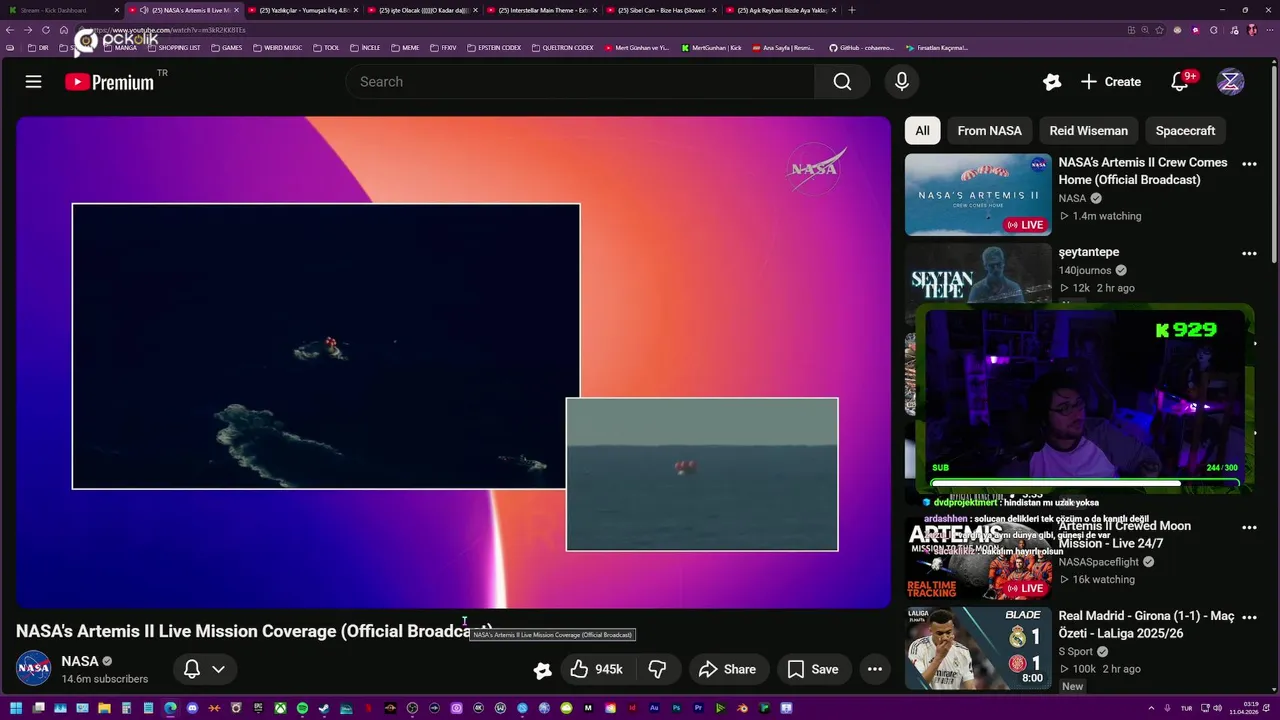Click into the YouTube search field
This screenshot has height=720, width=1280.
(x=580, y=82)
